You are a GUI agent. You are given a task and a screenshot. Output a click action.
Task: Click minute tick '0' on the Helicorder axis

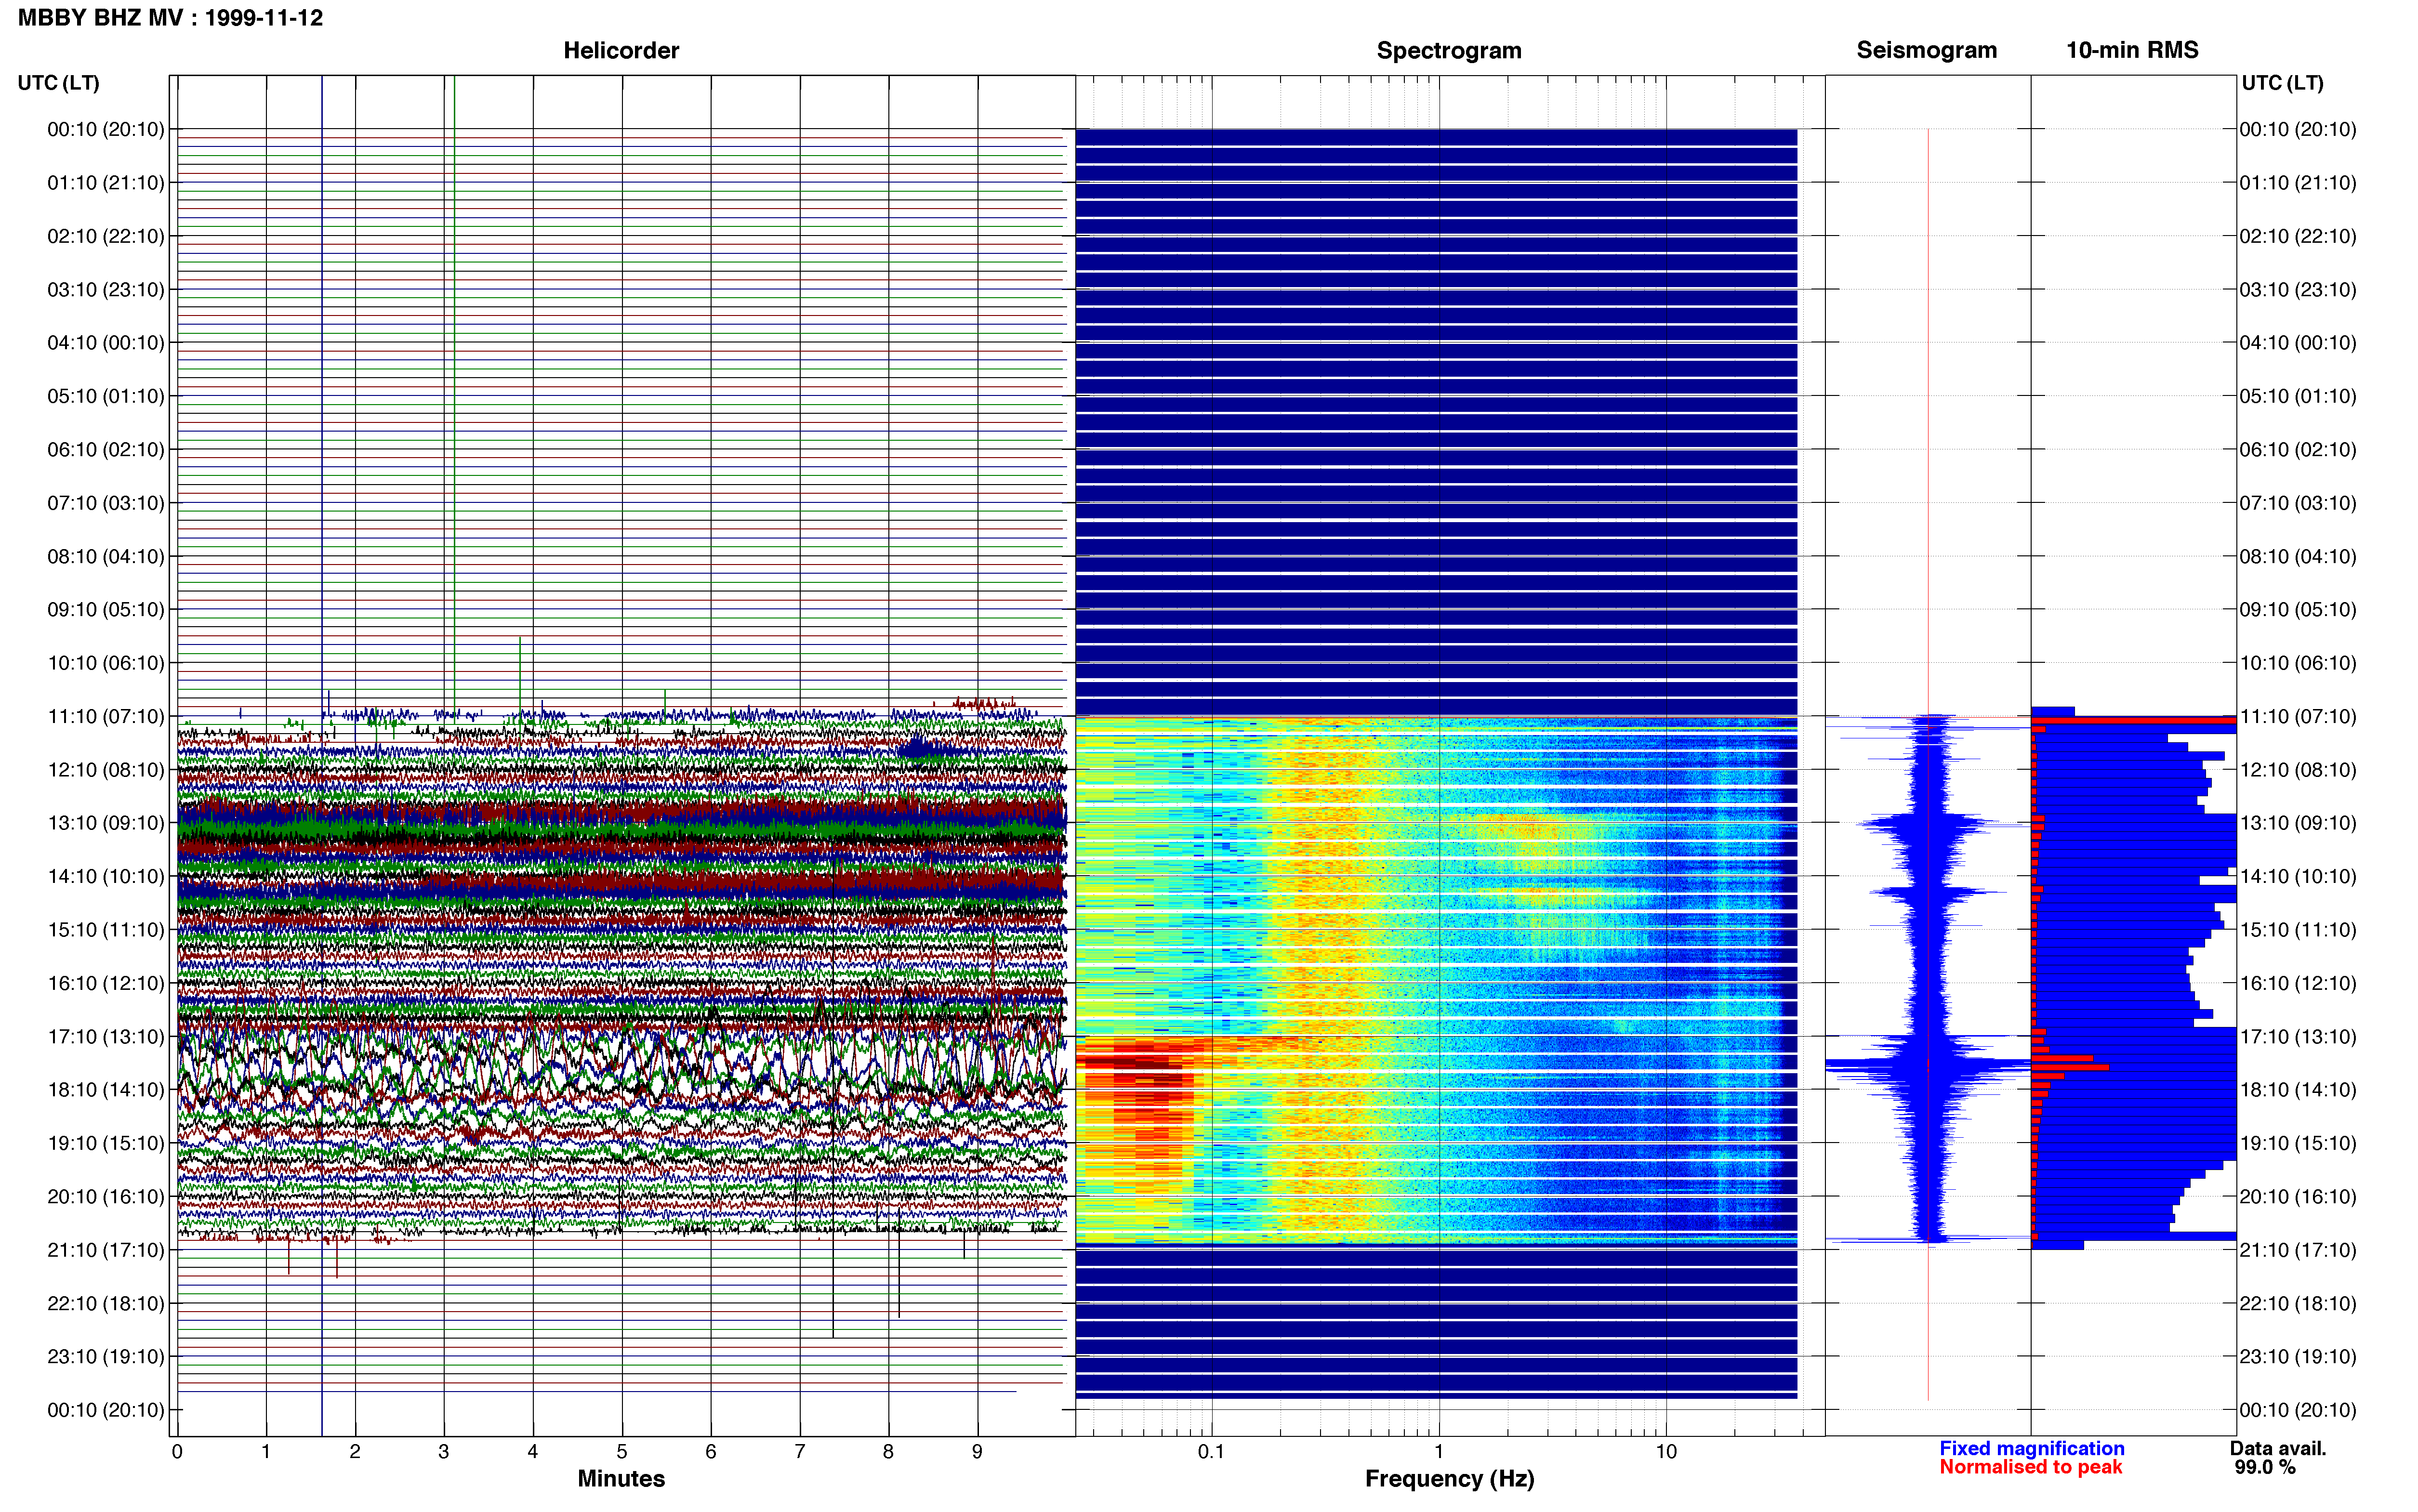pos(177,1452)
